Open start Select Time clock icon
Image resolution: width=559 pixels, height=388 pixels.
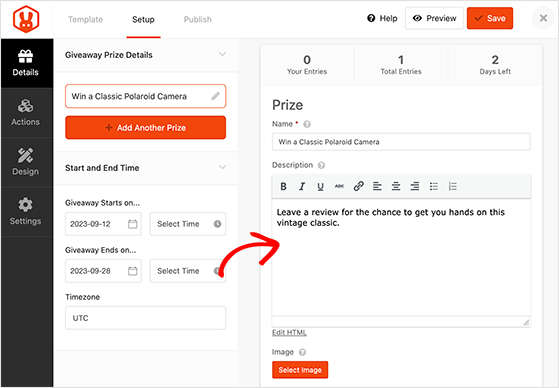point(217,224)
